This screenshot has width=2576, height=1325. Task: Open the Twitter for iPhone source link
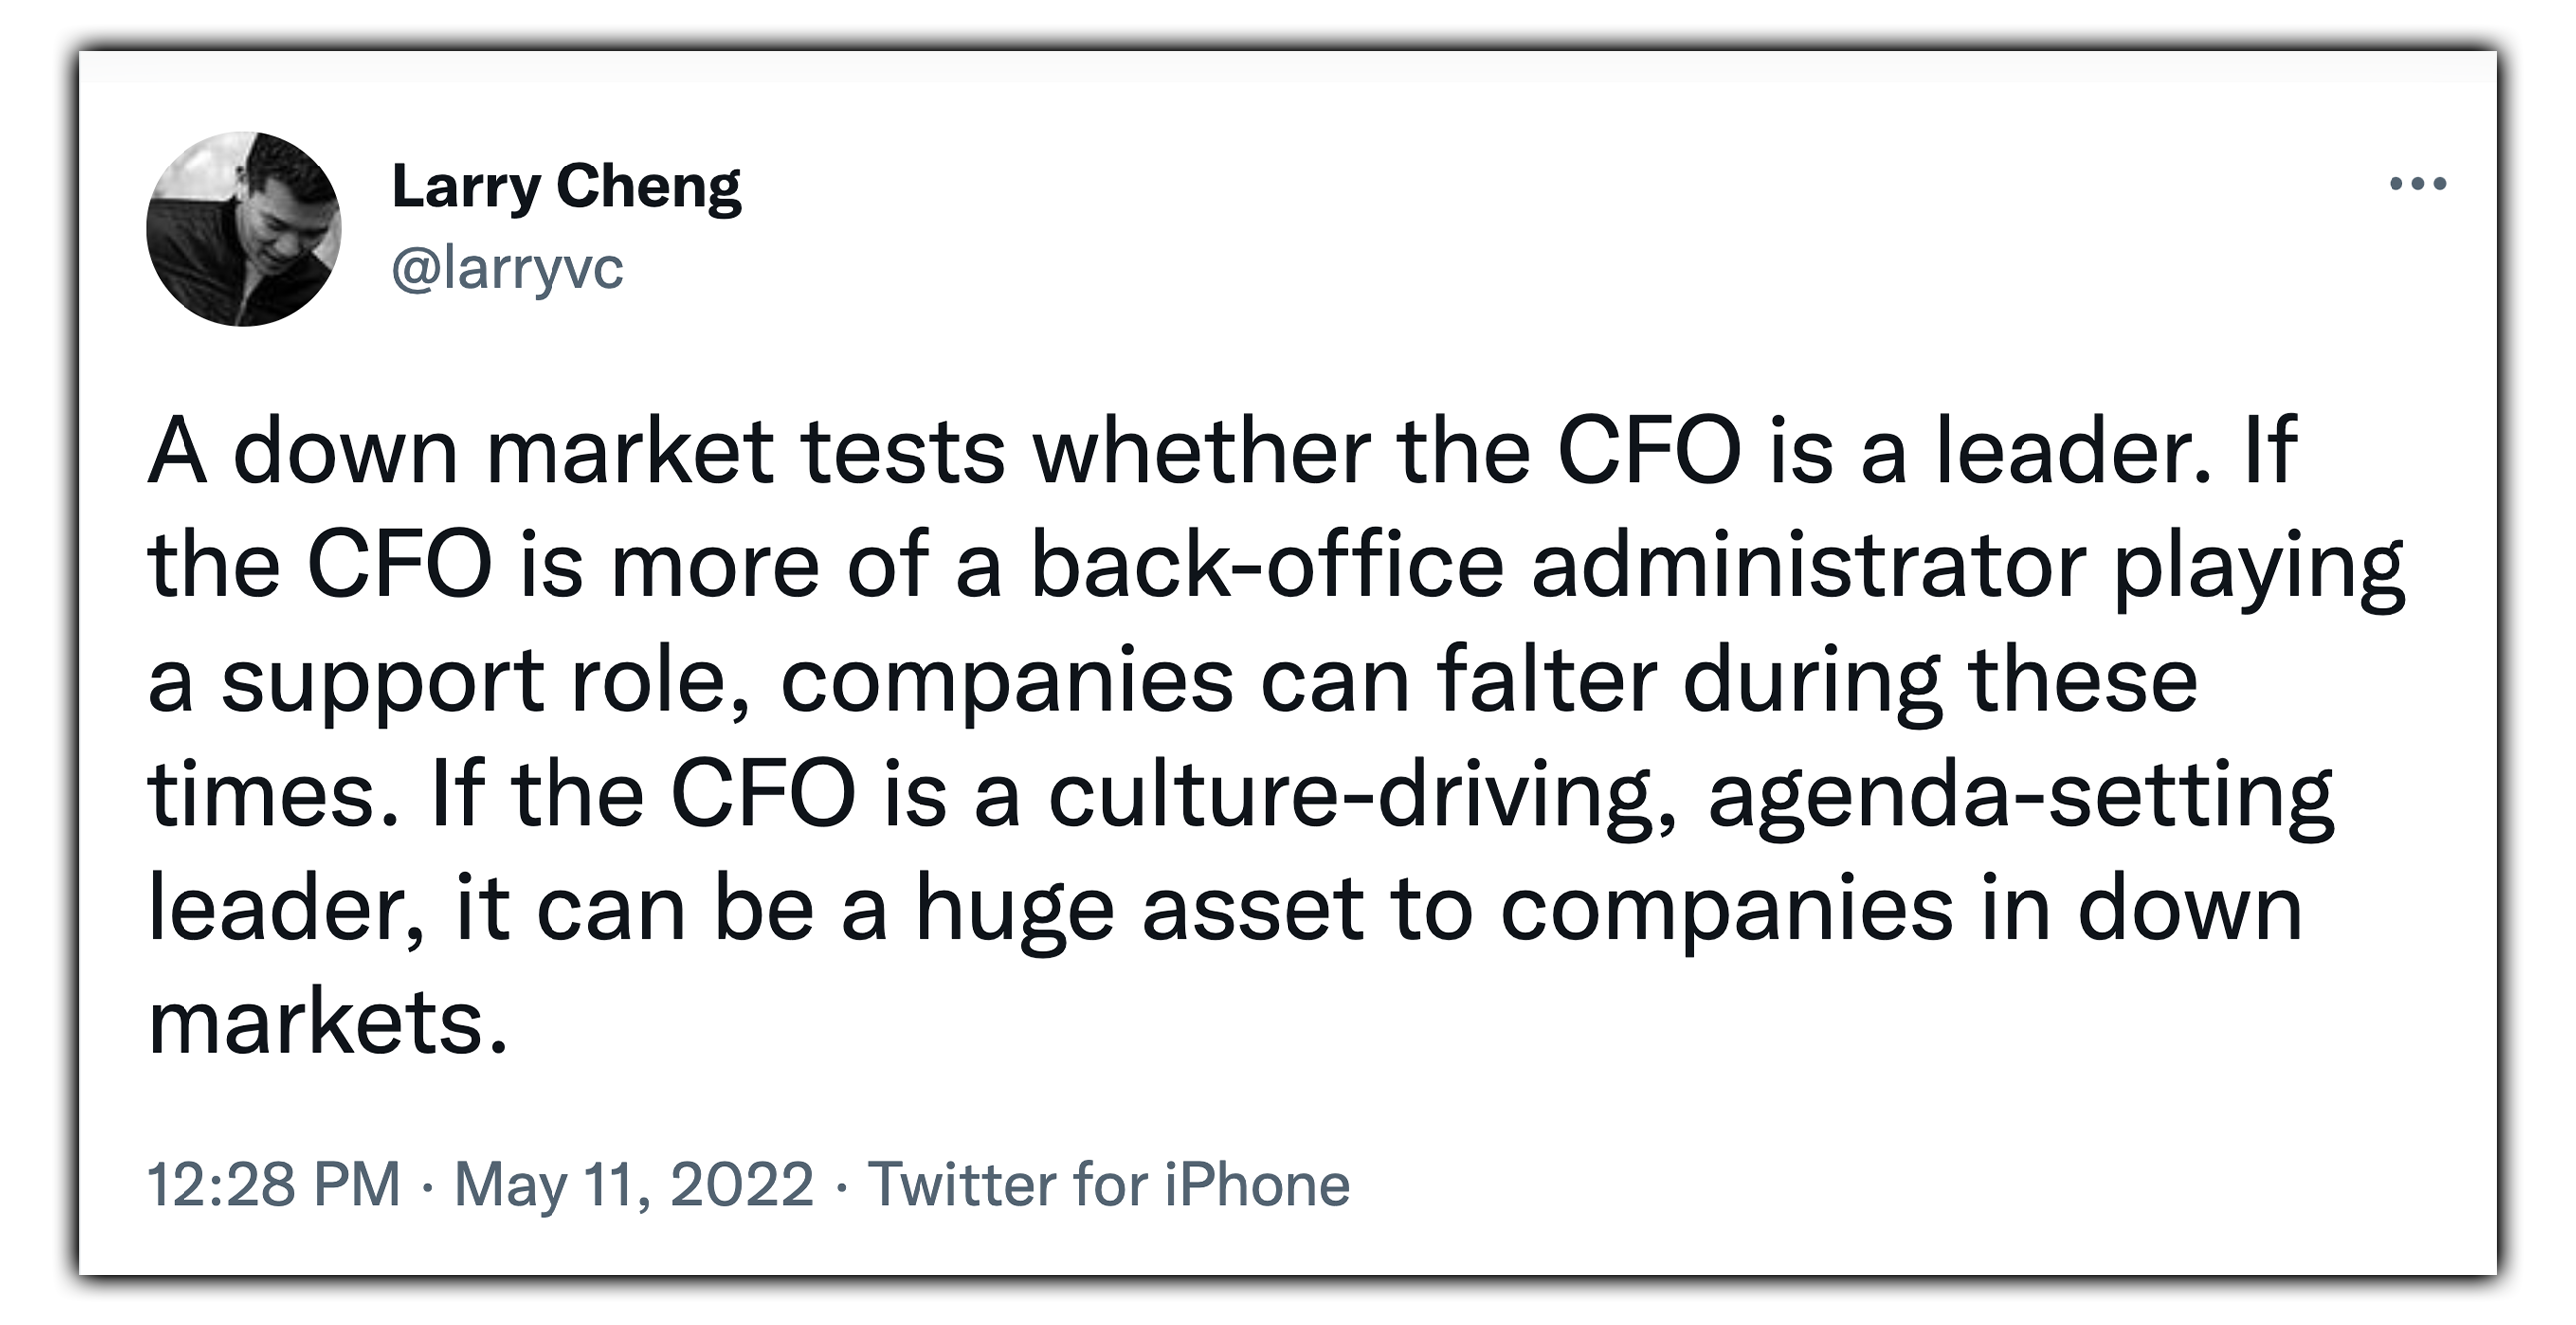(x=1109, y=1184)
